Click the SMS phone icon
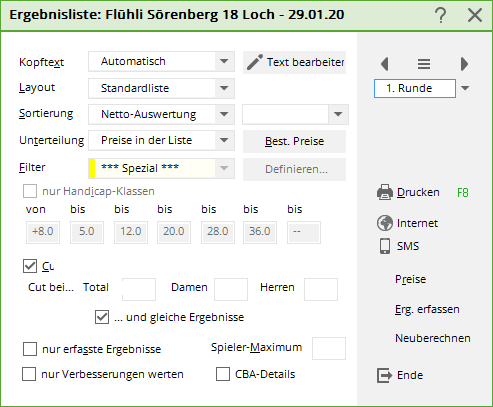The width and height of the screenshot is (493, 407). [385, 246]
